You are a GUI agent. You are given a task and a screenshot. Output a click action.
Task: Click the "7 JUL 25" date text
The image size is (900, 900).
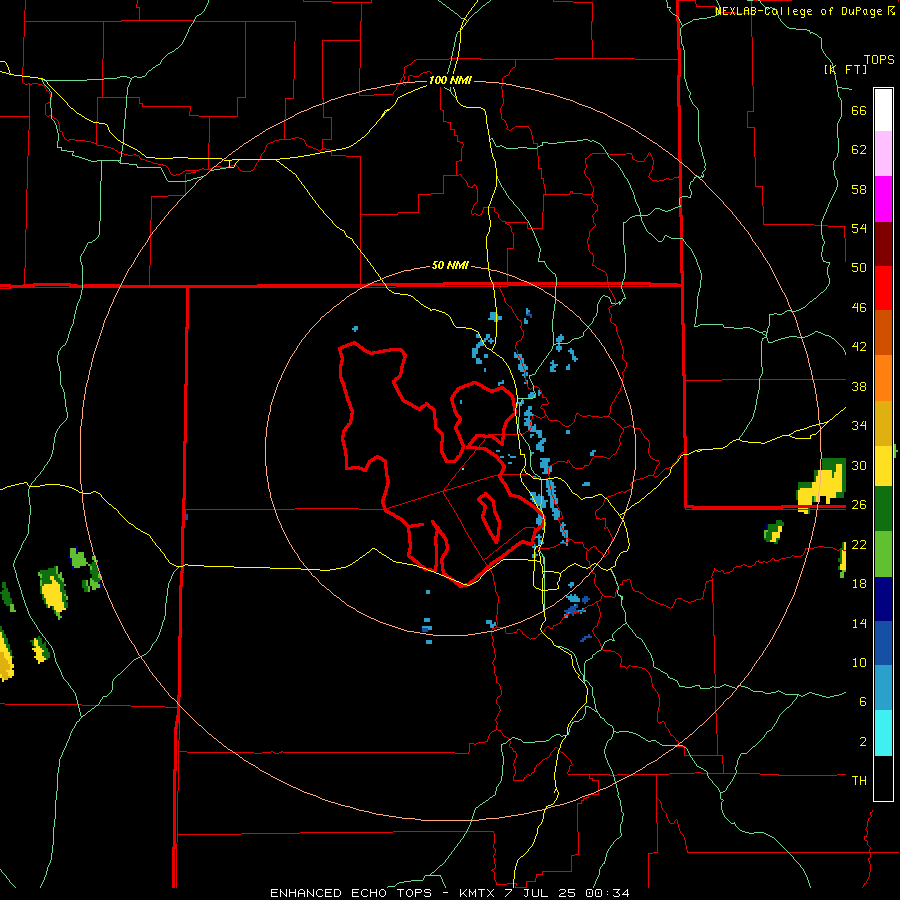coord(542,893)
